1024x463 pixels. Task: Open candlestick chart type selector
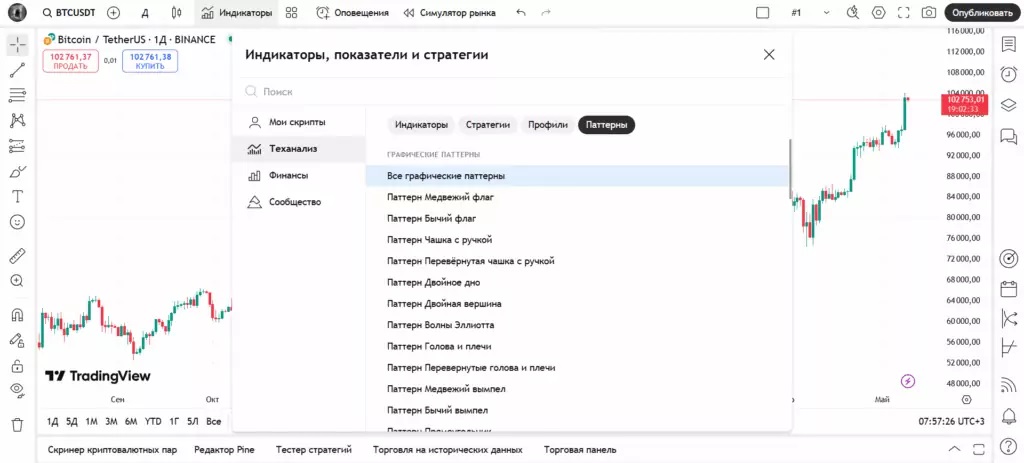(x=176, y=12)
